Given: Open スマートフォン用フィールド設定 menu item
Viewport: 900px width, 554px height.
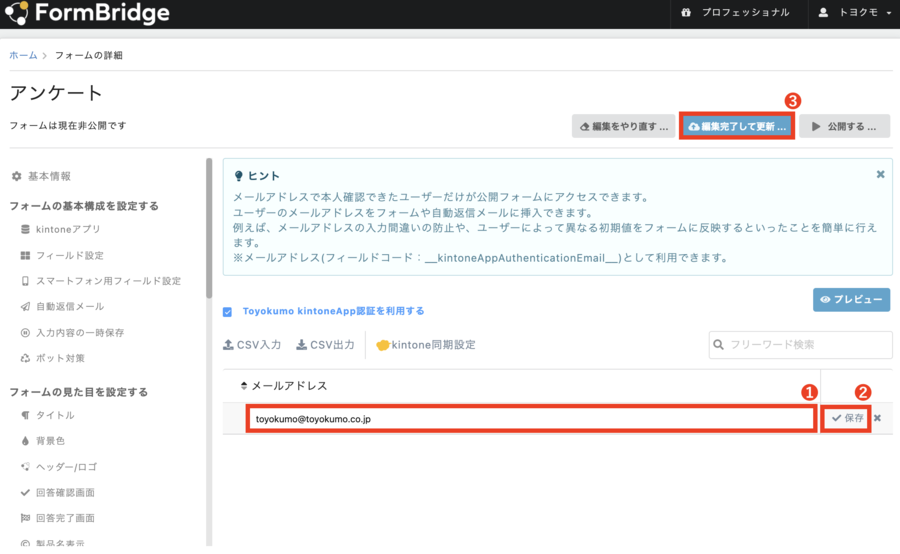Looking at the screenshot, I should pos(101,281).
